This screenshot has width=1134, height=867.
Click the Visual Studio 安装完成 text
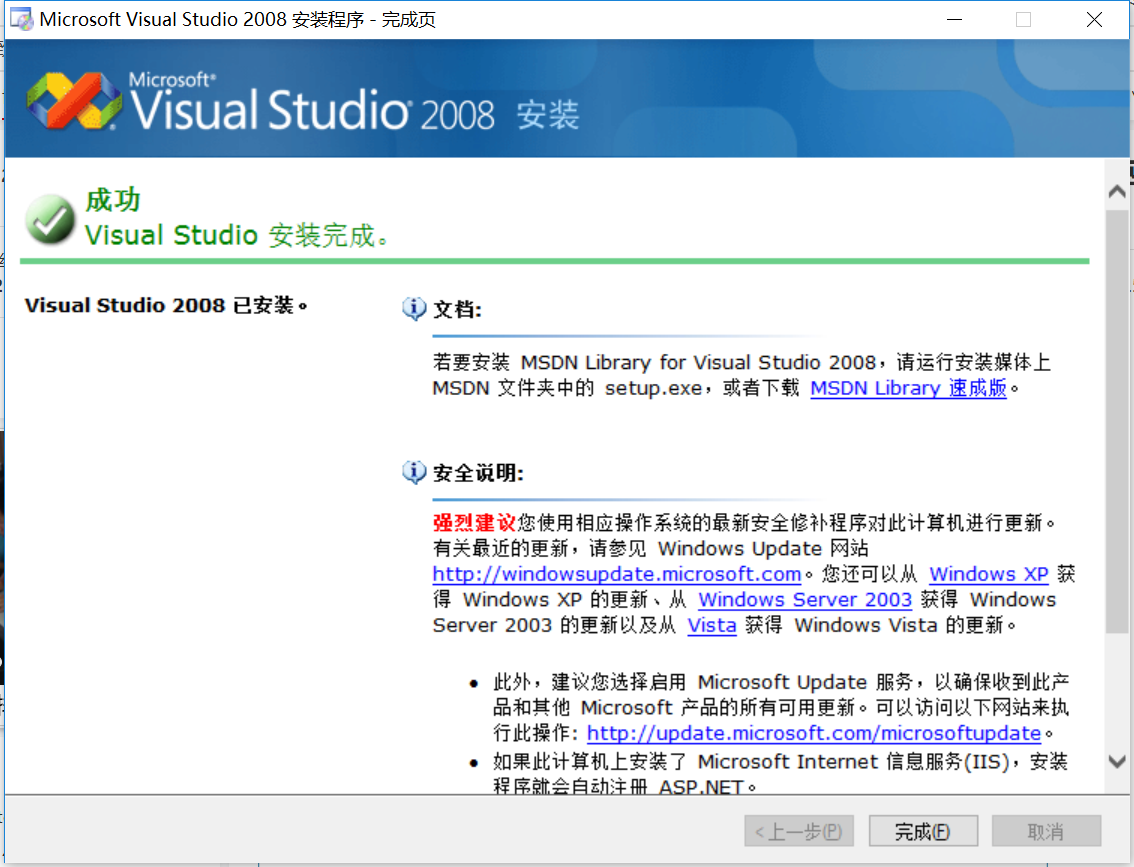(x=236, y=236)
